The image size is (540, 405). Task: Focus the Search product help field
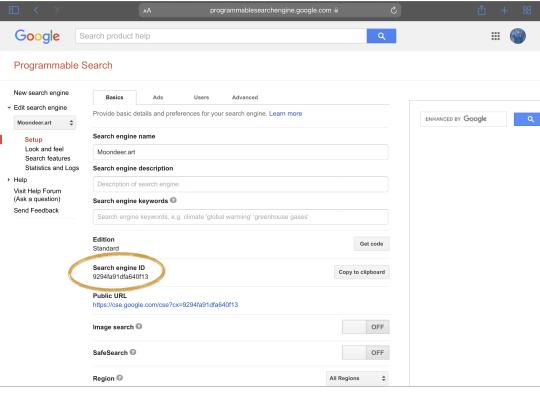pos(221,36)
